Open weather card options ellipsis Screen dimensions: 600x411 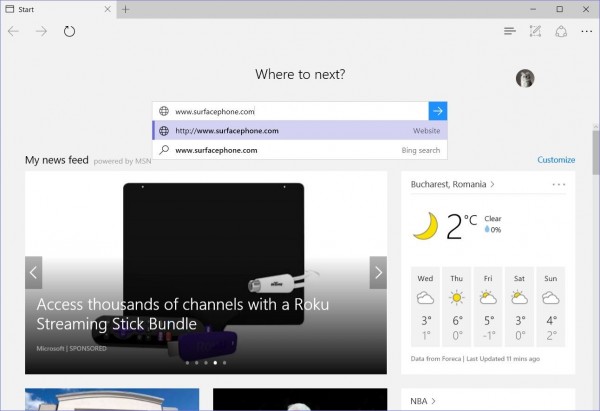pos(559,184)
